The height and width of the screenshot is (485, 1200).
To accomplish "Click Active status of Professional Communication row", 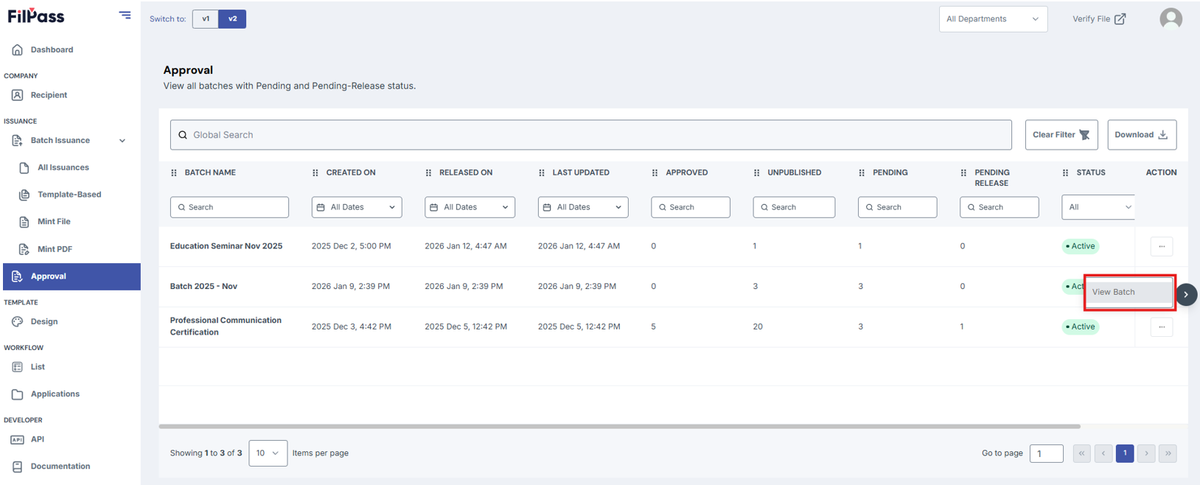I will point(1080,327).
